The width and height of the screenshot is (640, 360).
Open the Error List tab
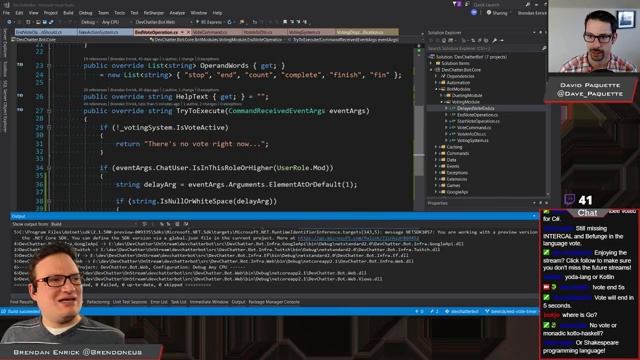point(159,302)
